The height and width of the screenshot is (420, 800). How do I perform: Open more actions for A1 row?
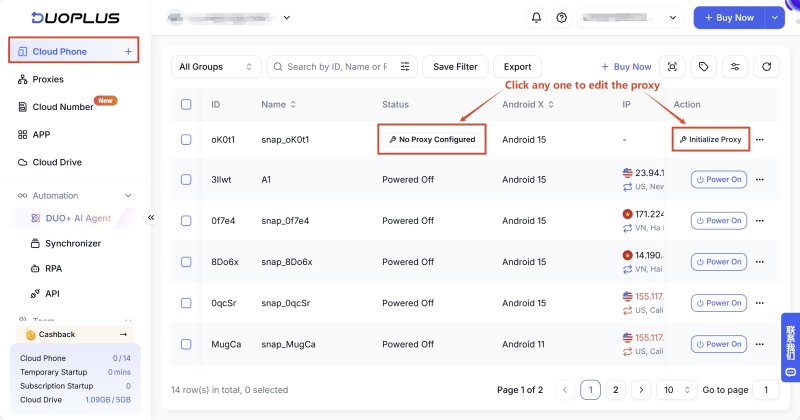coord(760,180)
